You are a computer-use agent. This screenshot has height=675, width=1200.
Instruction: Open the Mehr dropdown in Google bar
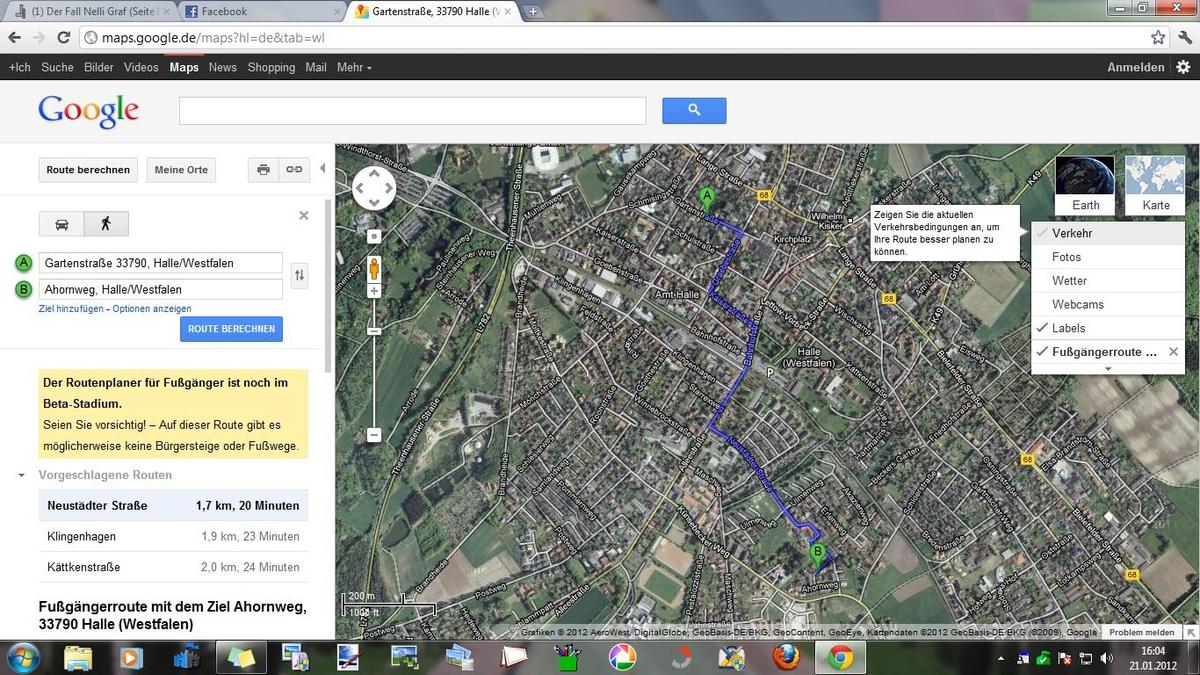point(354,67)
